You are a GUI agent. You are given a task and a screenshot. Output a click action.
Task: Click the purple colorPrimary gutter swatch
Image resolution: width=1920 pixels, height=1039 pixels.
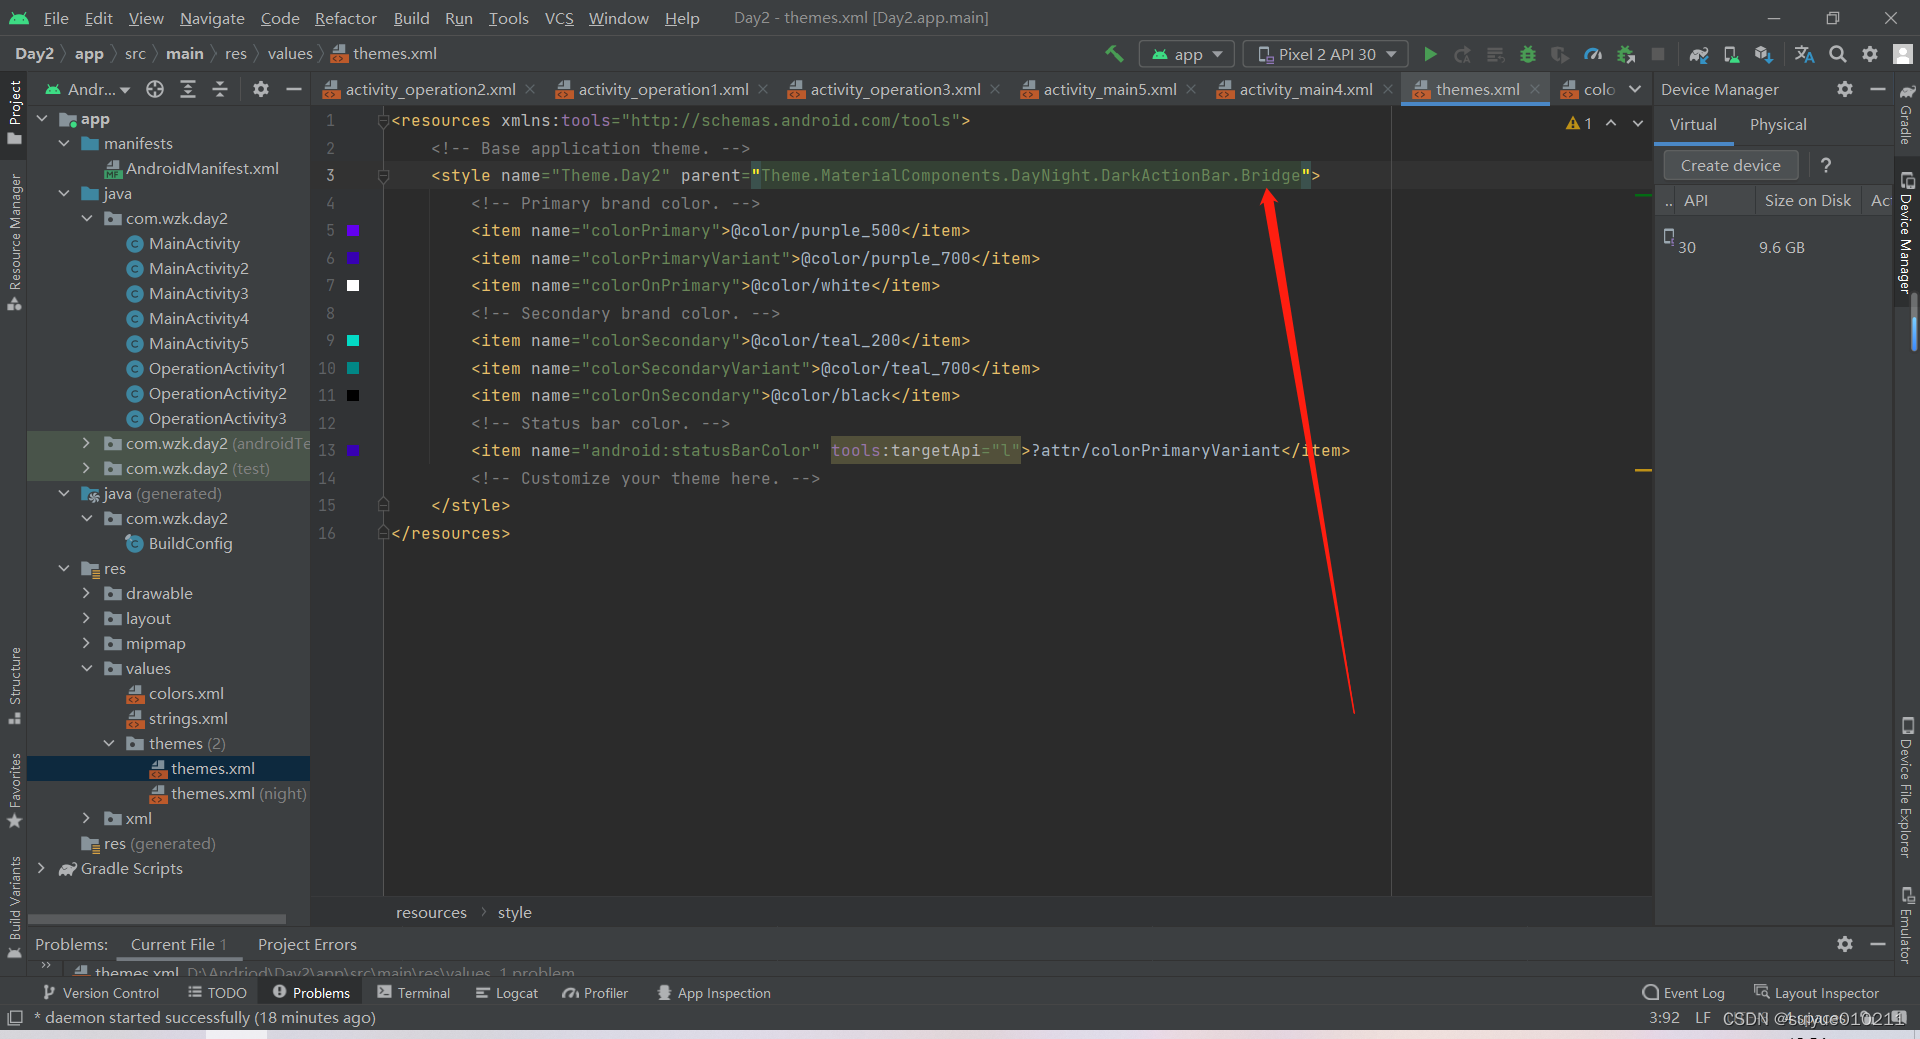pyautogui.click(x=354, y=230)
